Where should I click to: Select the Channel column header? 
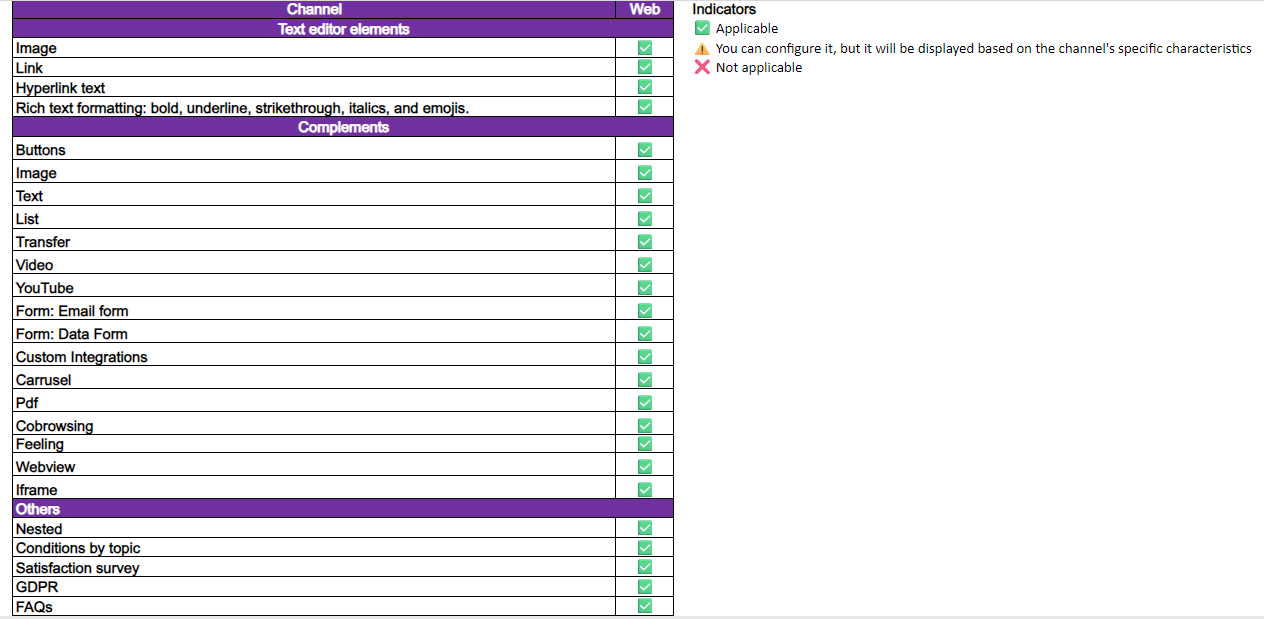[x=314, y=9]
